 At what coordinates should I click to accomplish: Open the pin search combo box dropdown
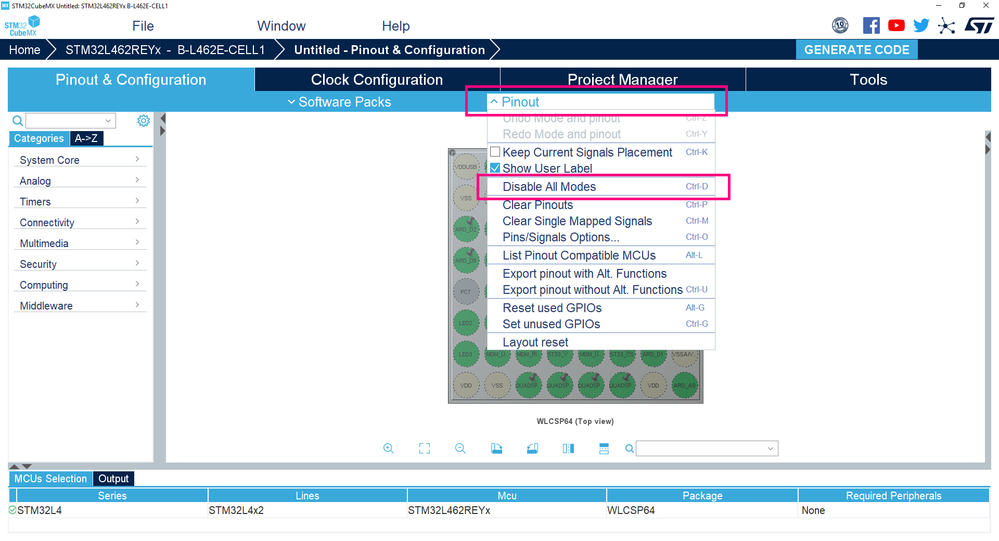click(x=770, y=449)
